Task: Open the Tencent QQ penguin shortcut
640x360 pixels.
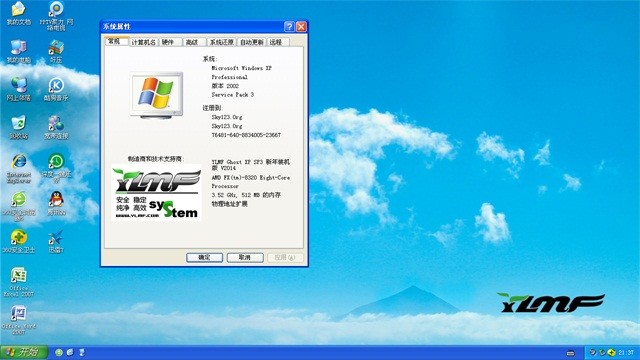Action: point(56,204)
